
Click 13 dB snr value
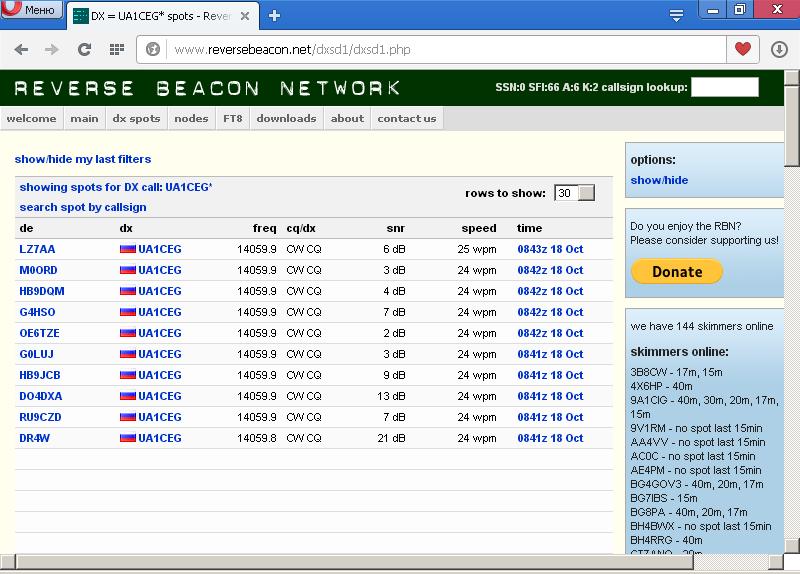click(x=391, y=396)
